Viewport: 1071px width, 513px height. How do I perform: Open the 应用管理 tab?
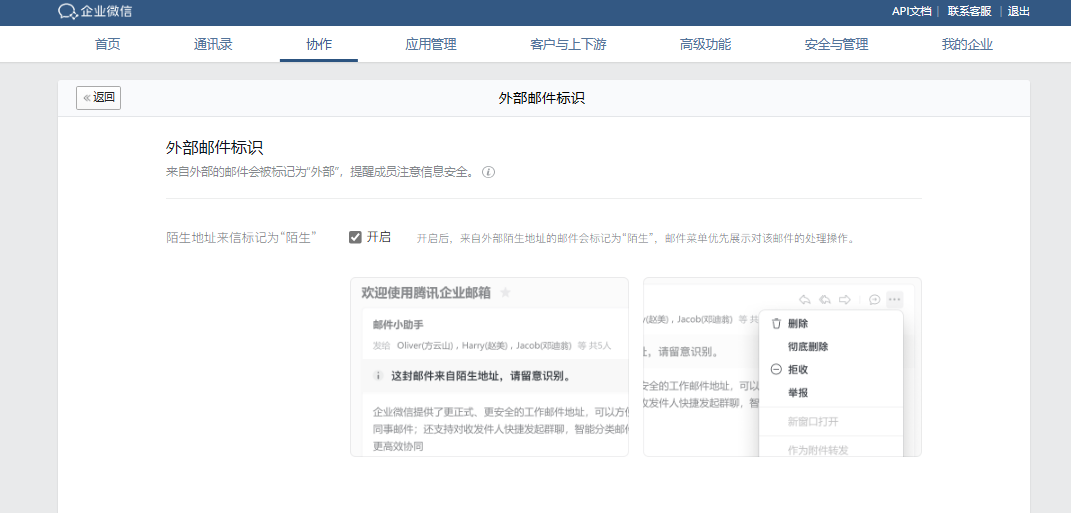coord(431,44)
